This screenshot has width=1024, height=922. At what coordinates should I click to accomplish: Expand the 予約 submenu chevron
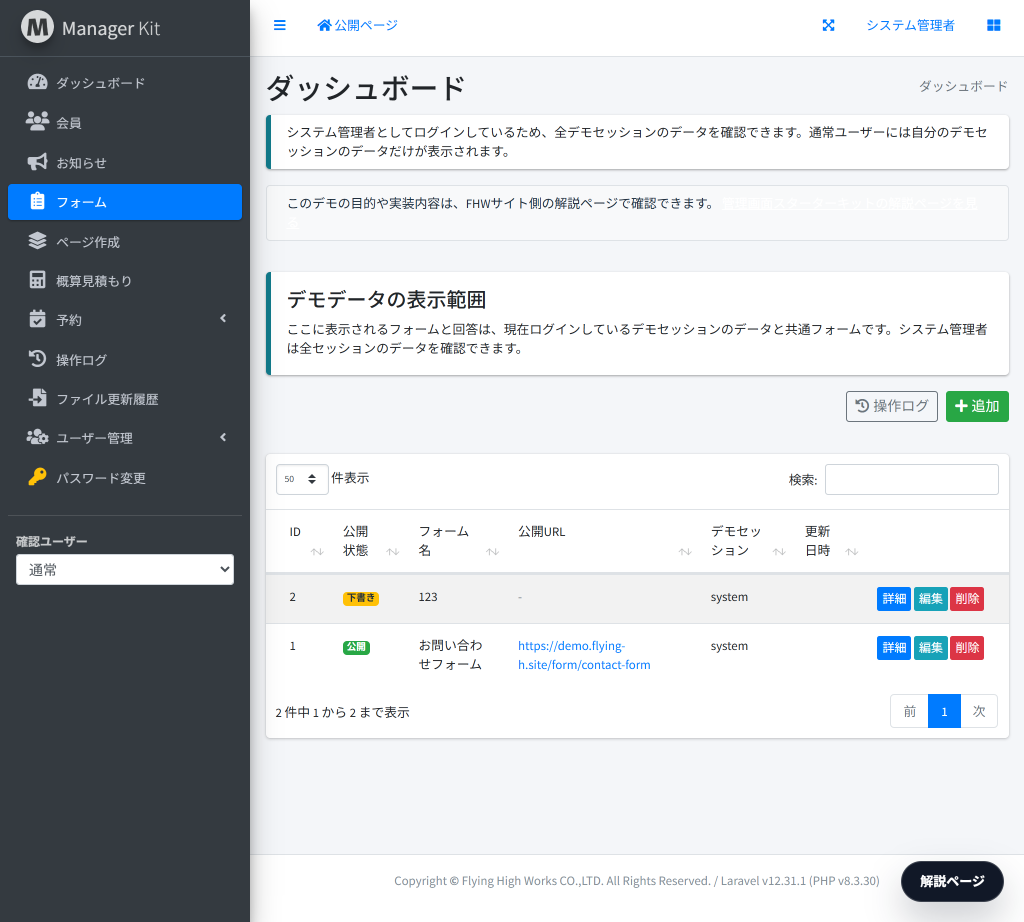pos(223,319)
